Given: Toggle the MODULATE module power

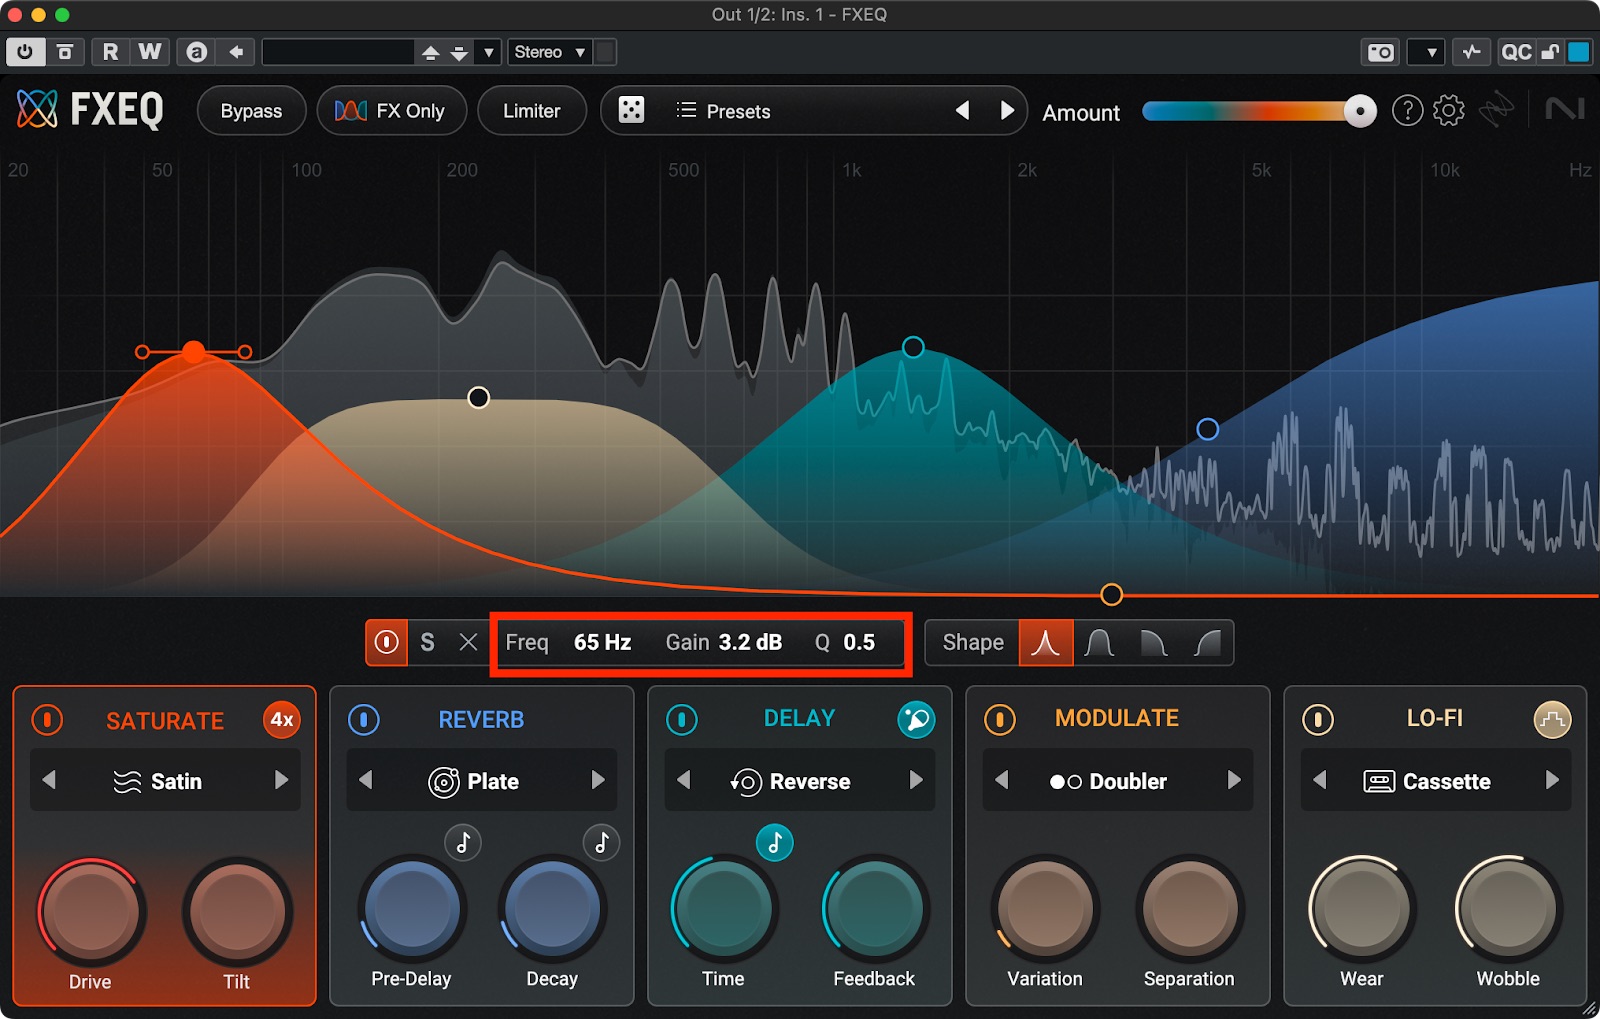Looking at the screenshot, I should point(1000,720).
